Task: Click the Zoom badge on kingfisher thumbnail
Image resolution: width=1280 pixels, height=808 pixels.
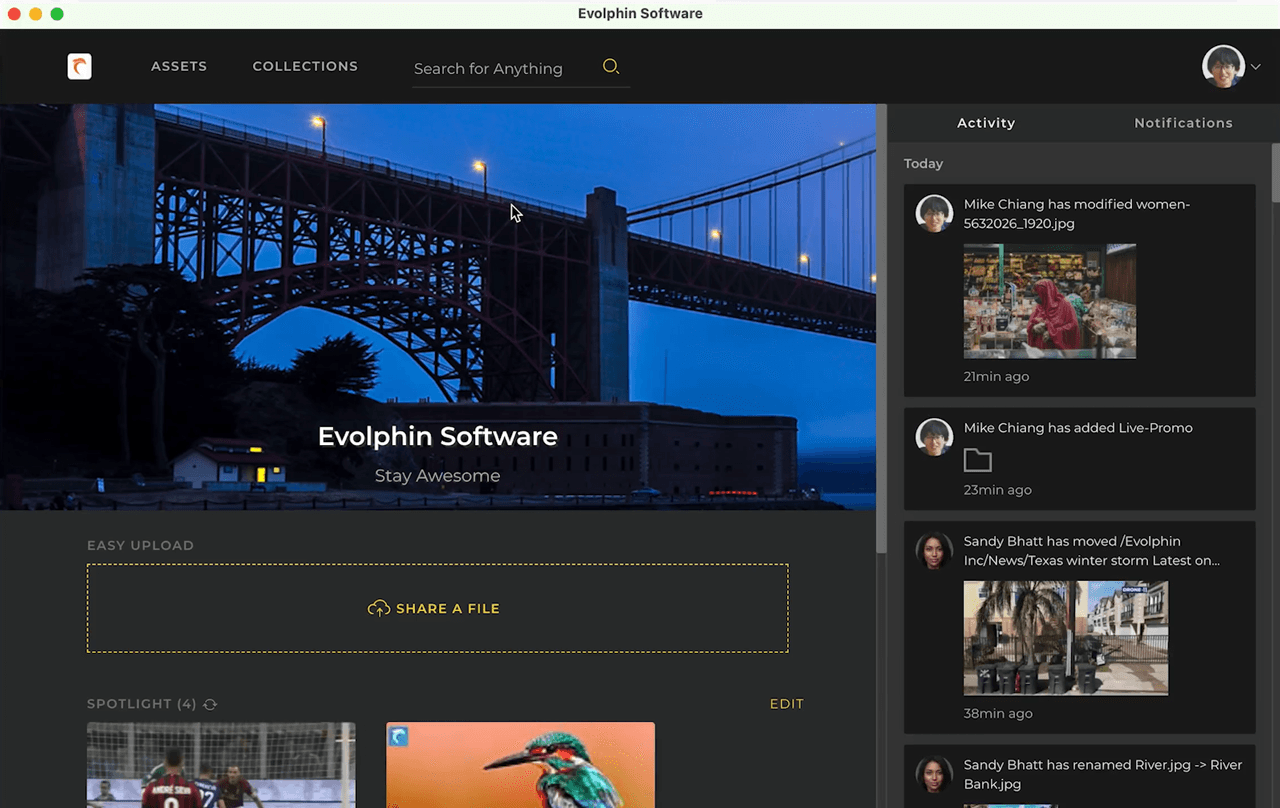Action: point(398,737)
